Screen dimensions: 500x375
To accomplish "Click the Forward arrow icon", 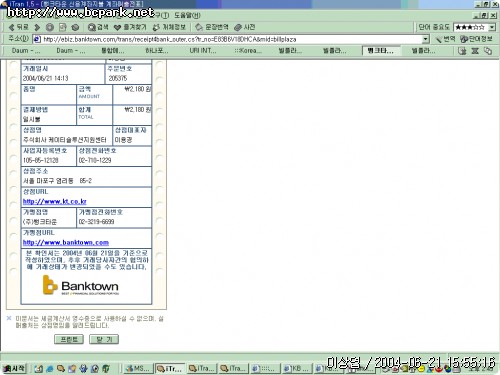I will pyautogui.click(x=37, y=27).
